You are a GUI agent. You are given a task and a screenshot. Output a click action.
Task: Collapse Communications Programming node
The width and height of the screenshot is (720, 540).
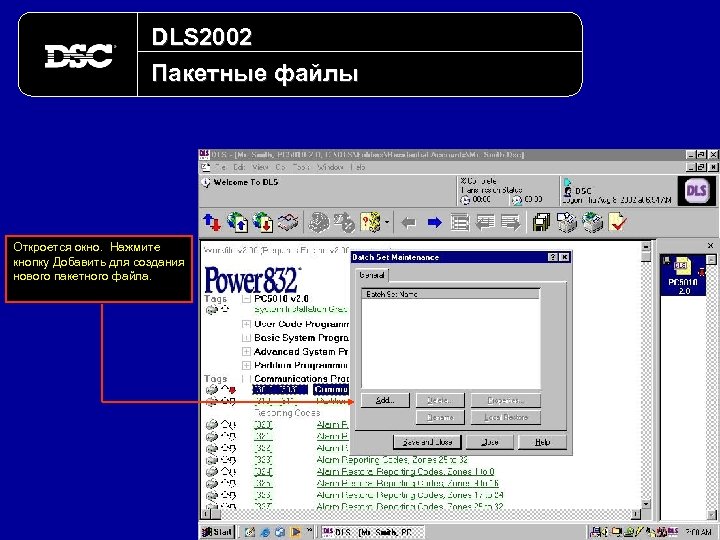tap(247, 379)
